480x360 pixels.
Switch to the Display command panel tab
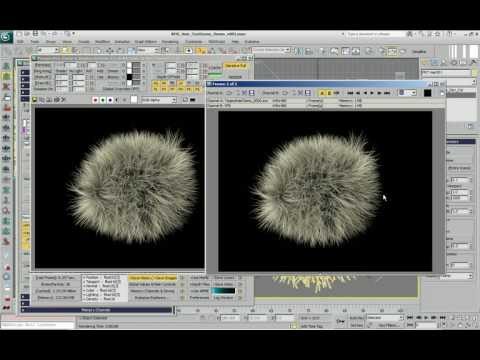click(x=463, y=62)
